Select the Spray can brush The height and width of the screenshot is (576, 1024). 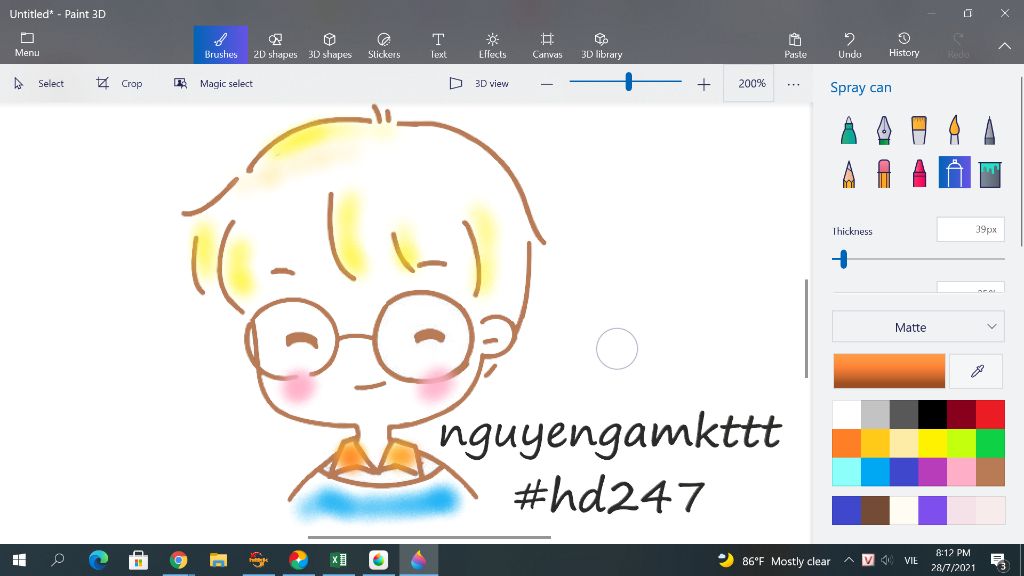coord(954,172)
